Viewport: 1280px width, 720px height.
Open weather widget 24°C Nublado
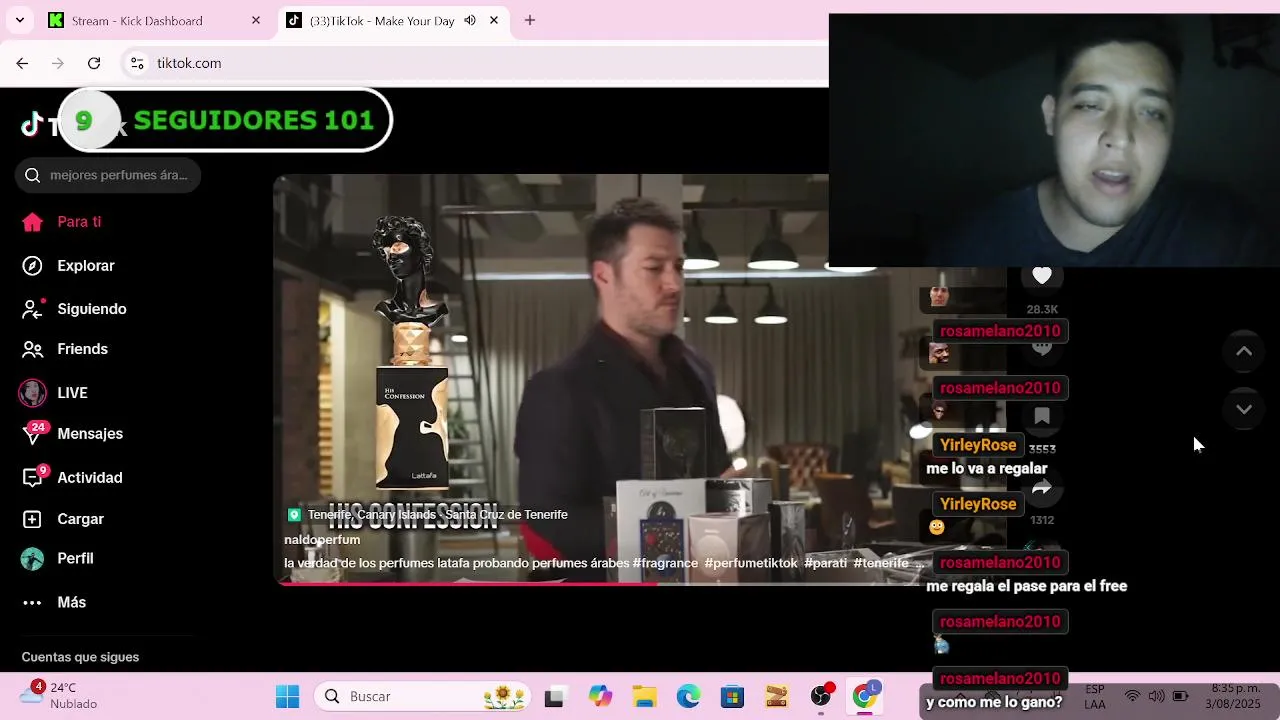coord(60,696)
